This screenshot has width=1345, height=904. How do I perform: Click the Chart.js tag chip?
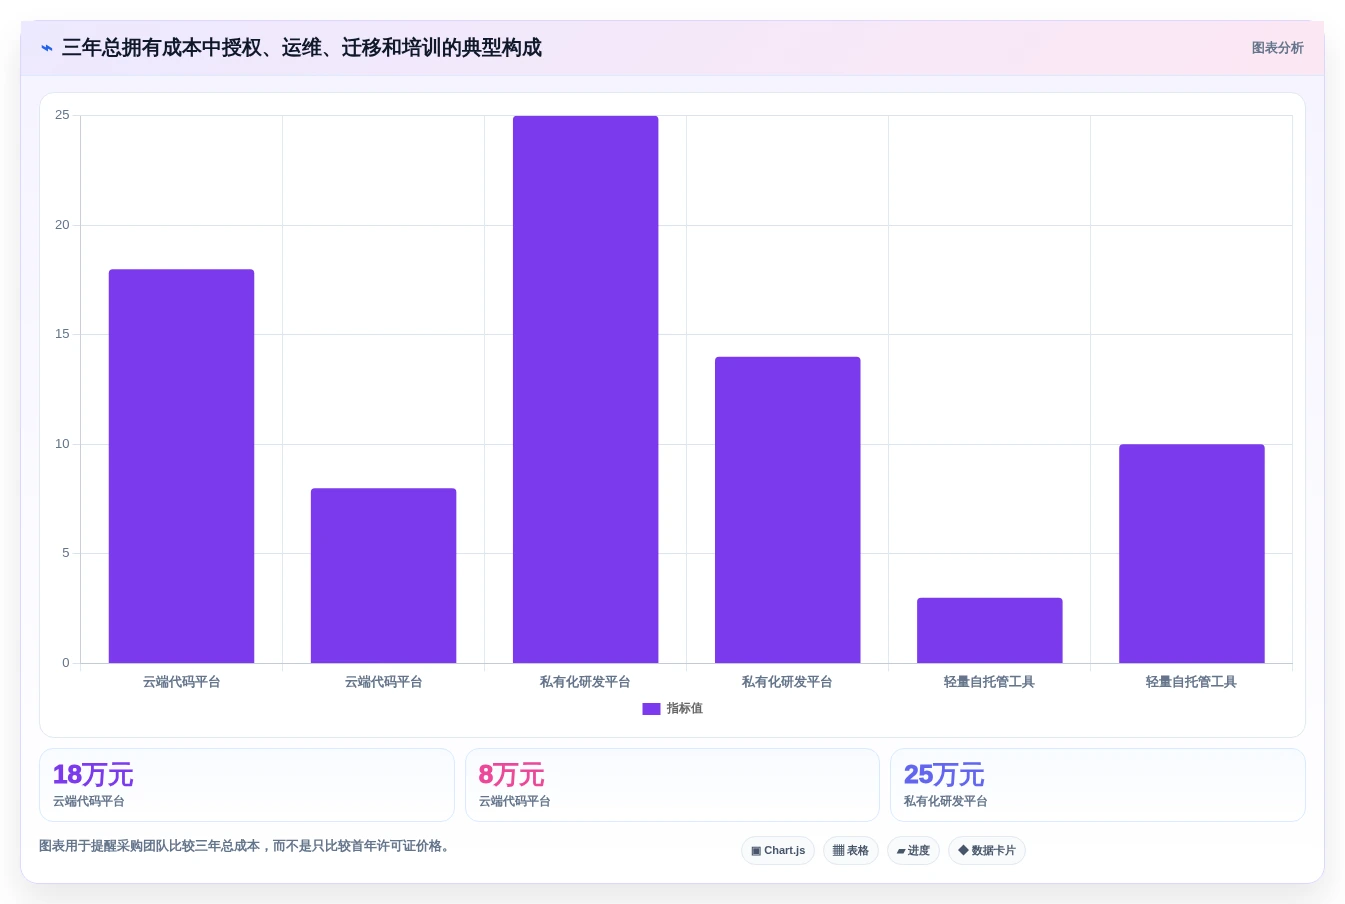pyautogui.click(x=778, y=850)
